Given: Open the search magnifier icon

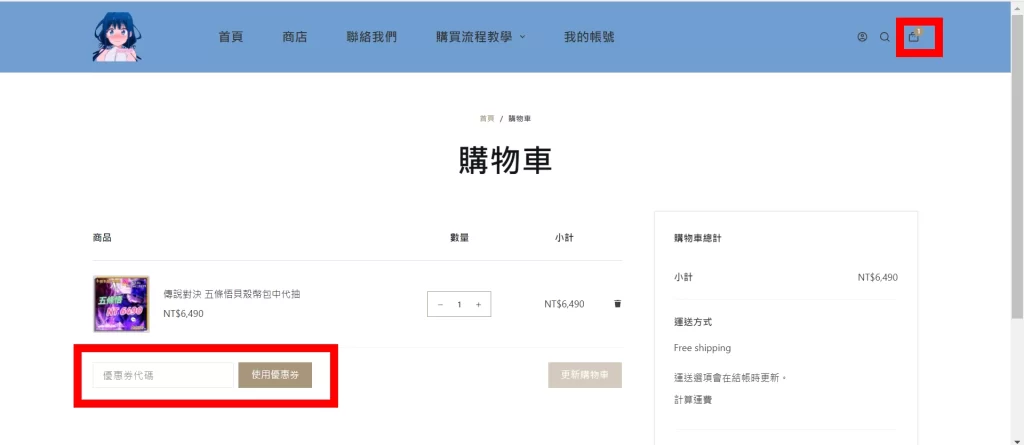Looking at the screenshot, I should 885,37.
